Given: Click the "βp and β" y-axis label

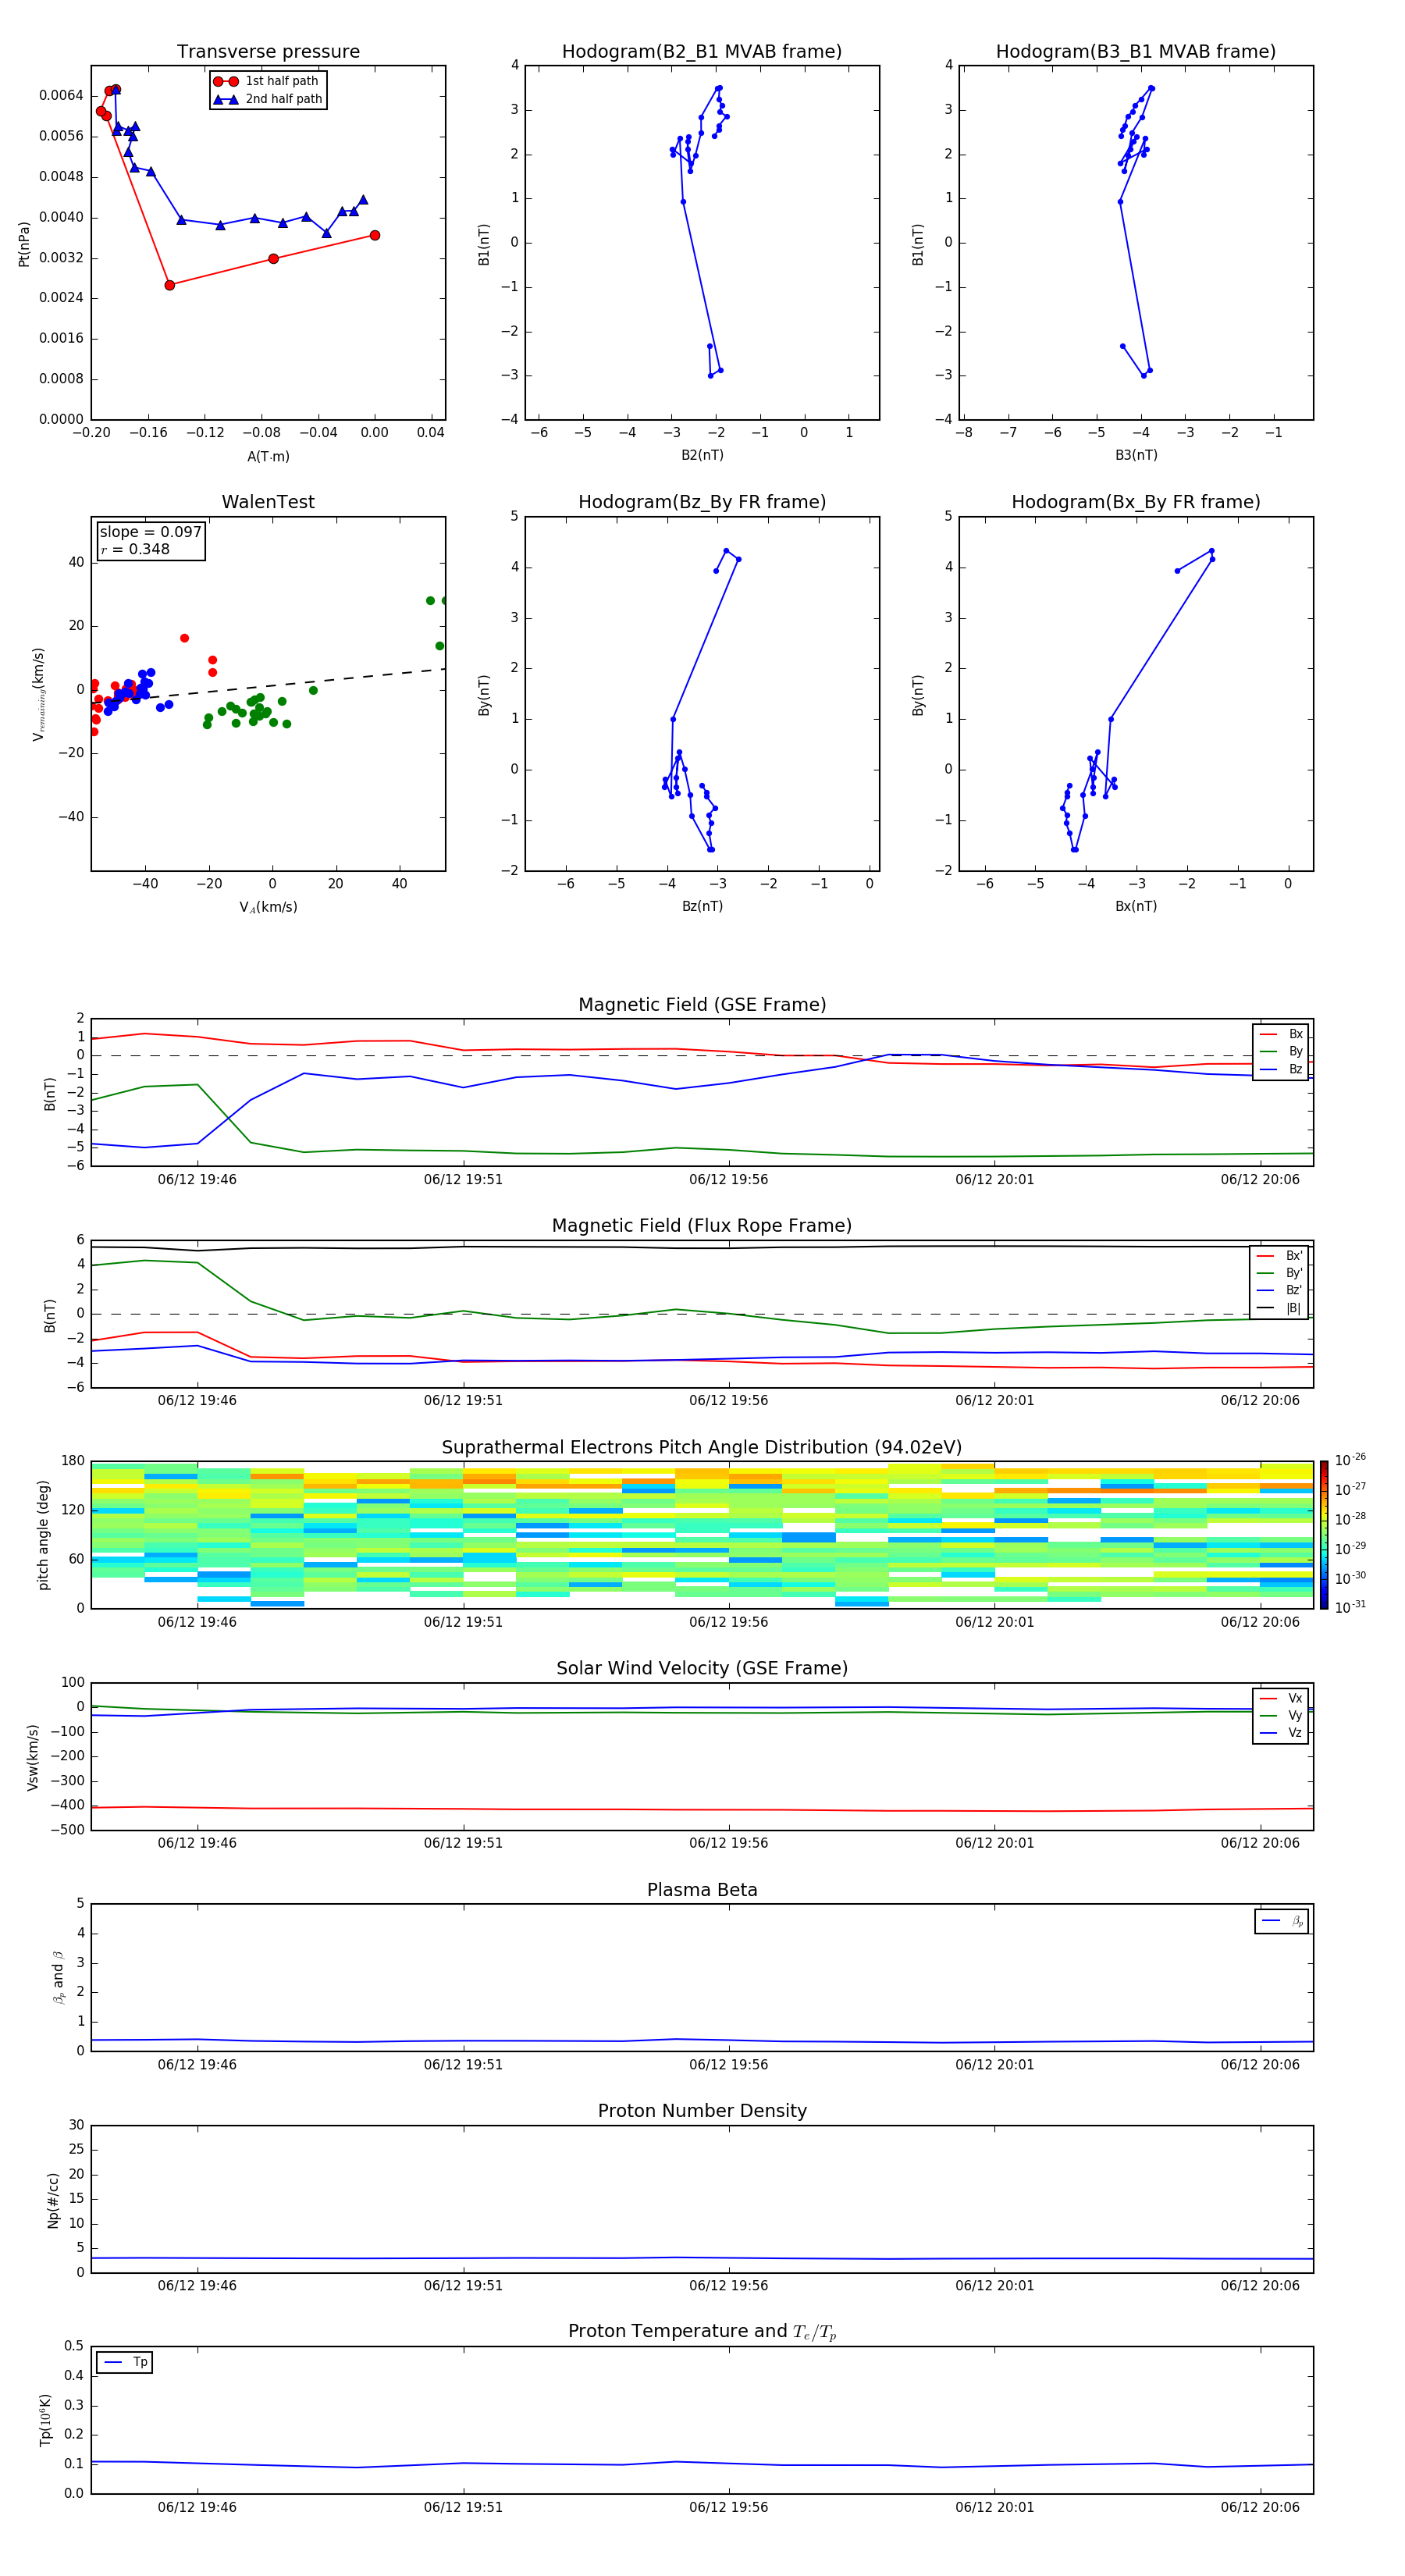Looking at the screenshot, I should pyautogui.click(x=58, y=1978).
